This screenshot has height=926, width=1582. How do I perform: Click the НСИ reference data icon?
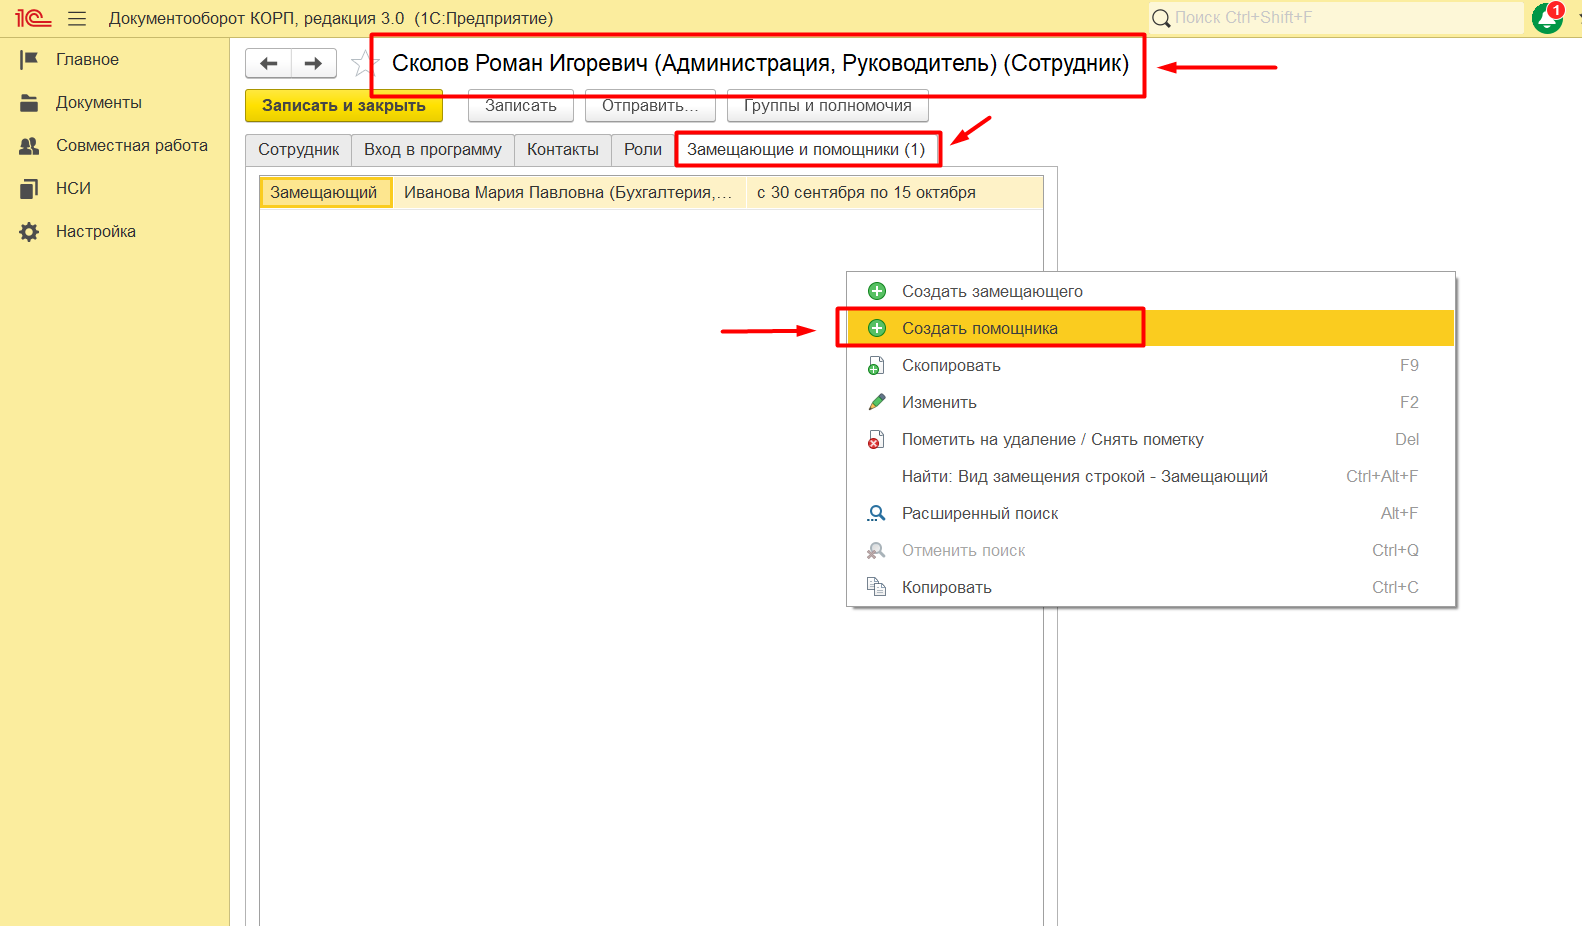tap(29, 189)
